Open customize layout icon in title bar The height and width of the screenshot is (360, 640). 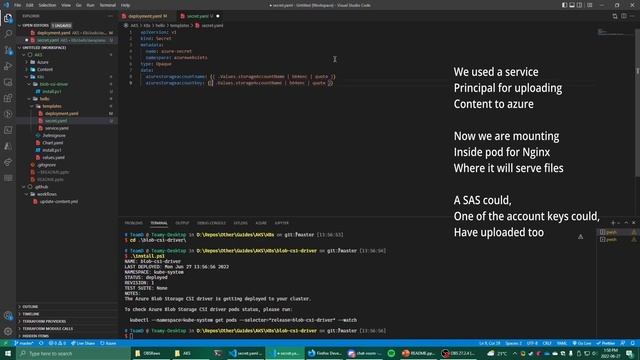[589, 5]
